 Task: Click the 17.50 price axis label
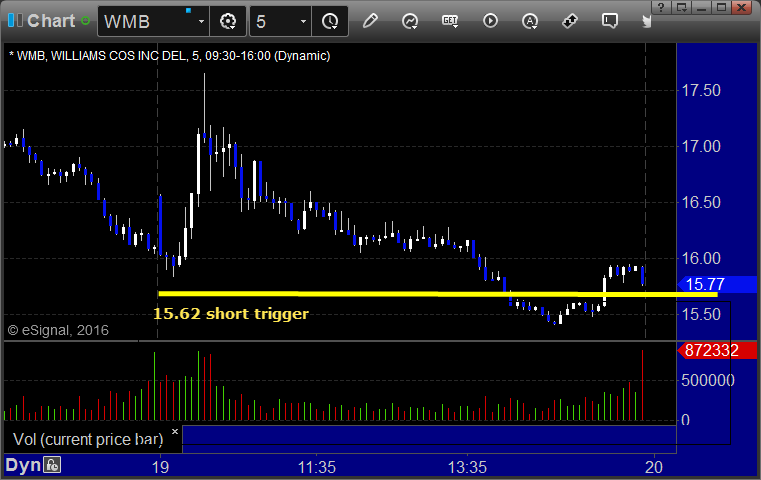[701, 90]
